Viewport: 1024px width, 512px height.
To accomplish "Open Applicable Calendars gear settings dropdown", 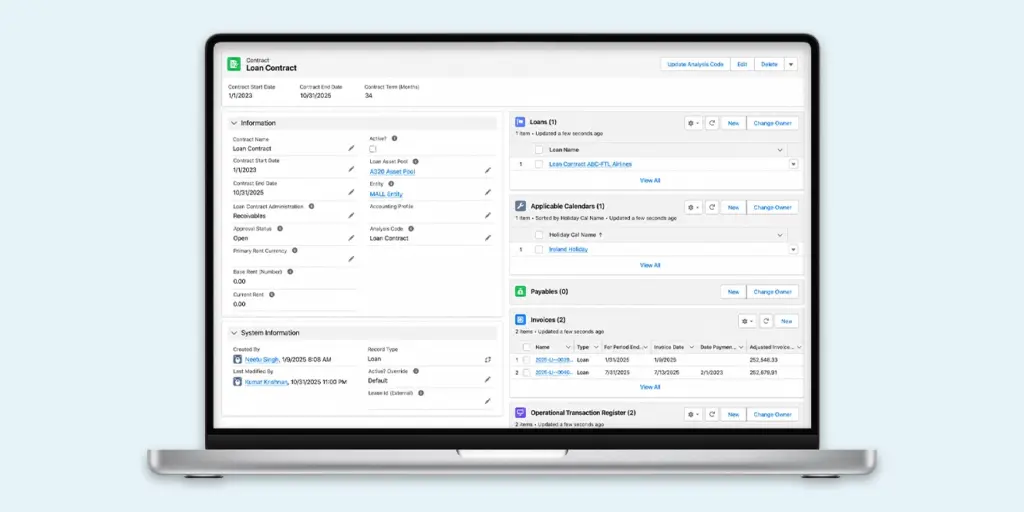I will click(694, 207).
